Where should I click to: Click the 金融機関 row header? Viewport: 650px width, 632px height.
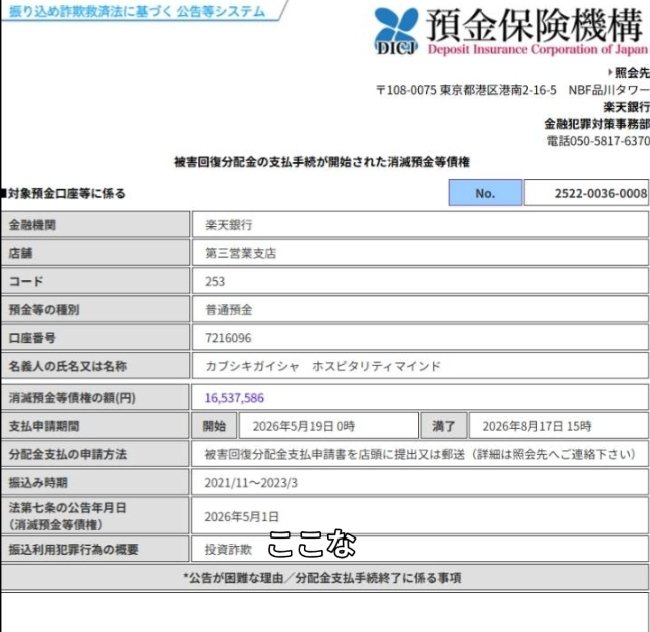(95, 225)
